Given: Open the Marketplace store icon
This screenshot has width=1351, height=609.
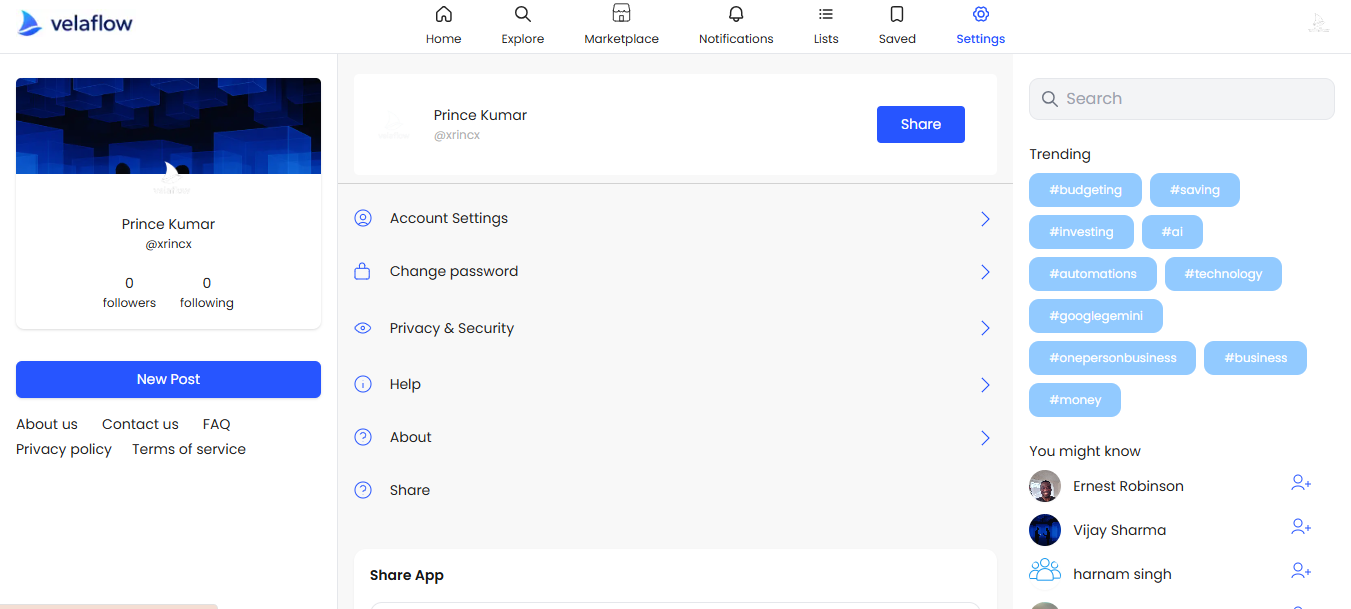Looking at the screenshot, I should point(621,15).
